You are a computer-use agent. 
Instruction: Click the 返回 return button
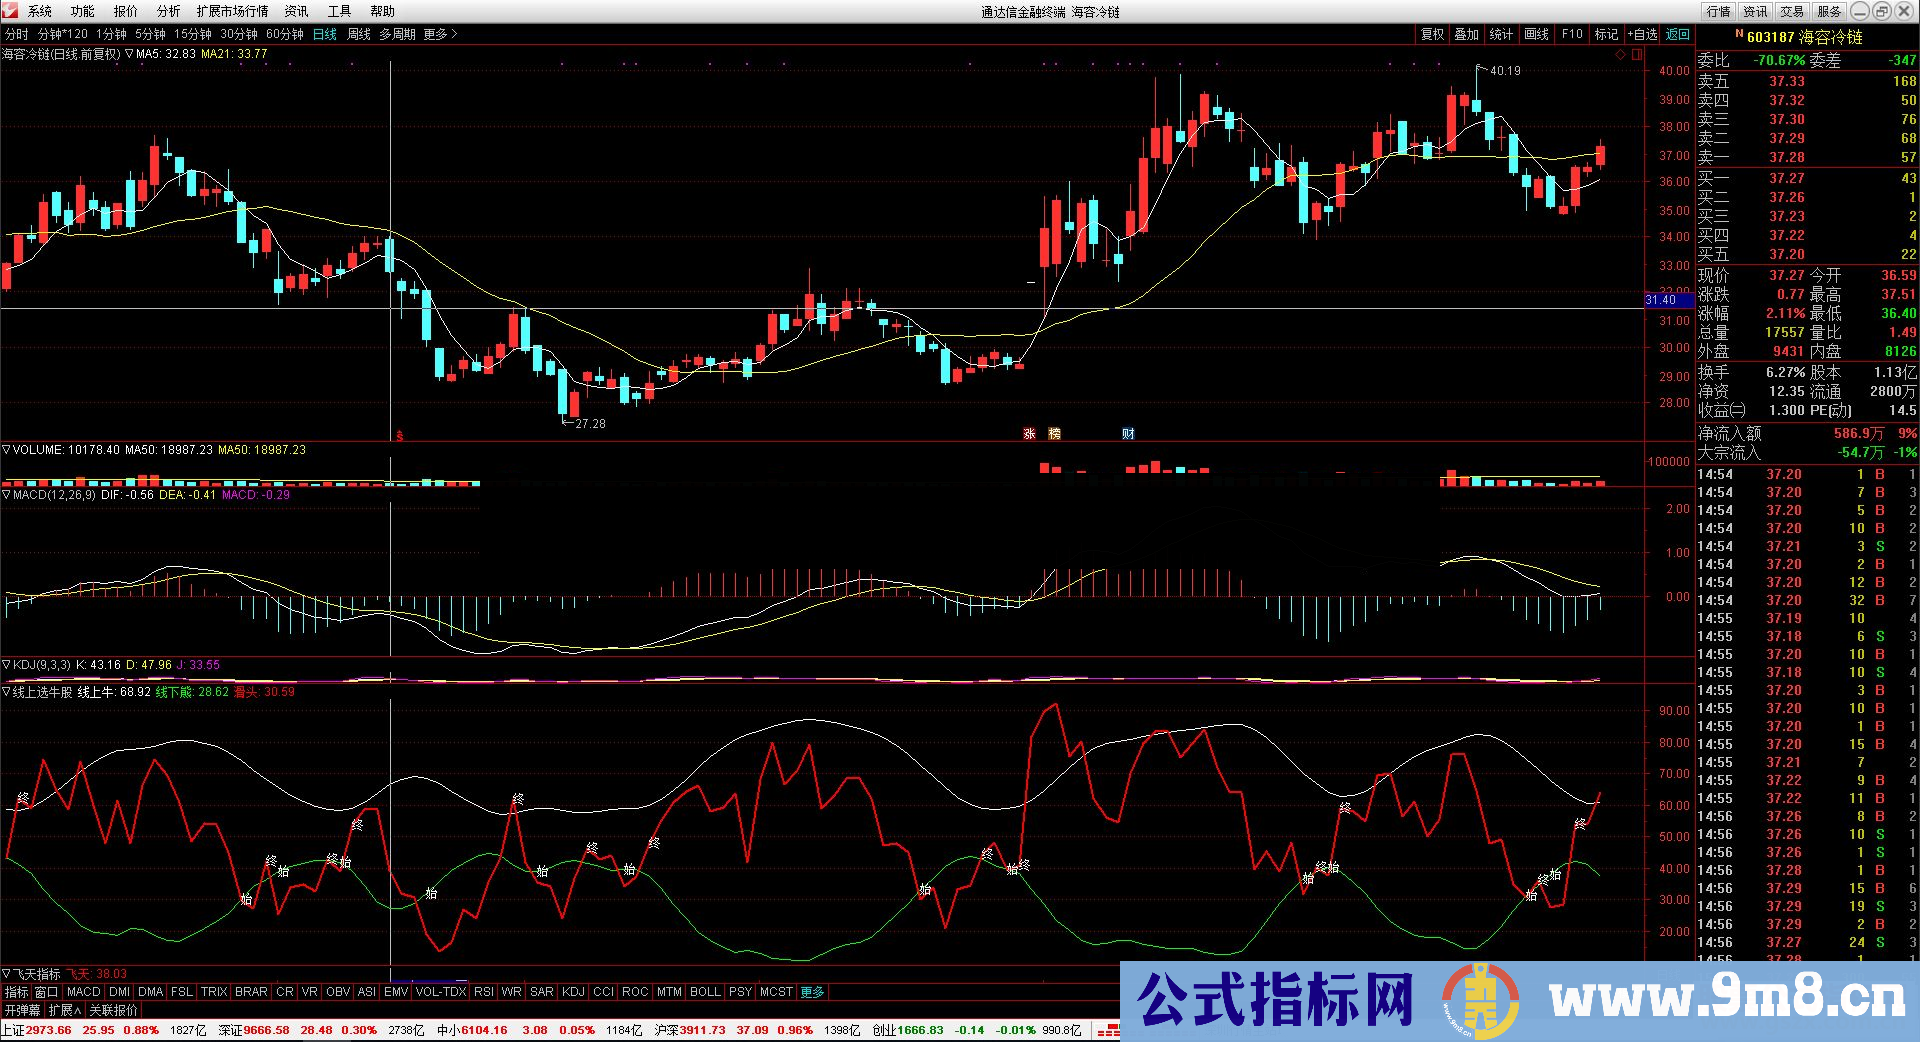1679,33
